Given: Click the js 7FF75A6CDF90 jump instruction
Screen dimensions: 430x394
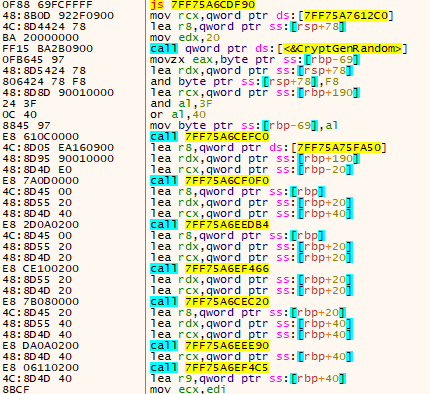Looking at the screenshot, I should [x=202, y=5].
